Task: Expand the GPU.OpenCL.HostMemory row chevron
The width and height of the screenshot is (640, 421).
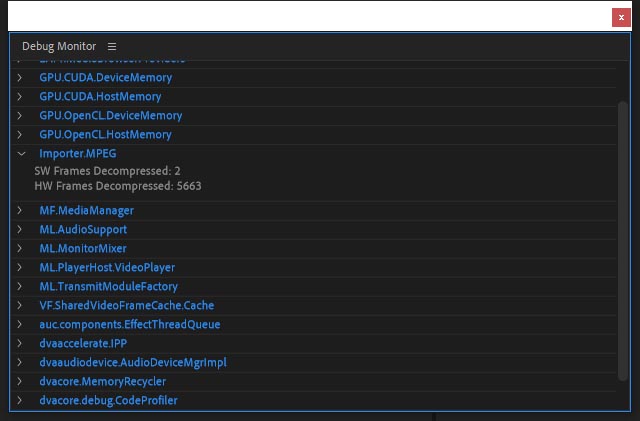Action: click(19, 134)
